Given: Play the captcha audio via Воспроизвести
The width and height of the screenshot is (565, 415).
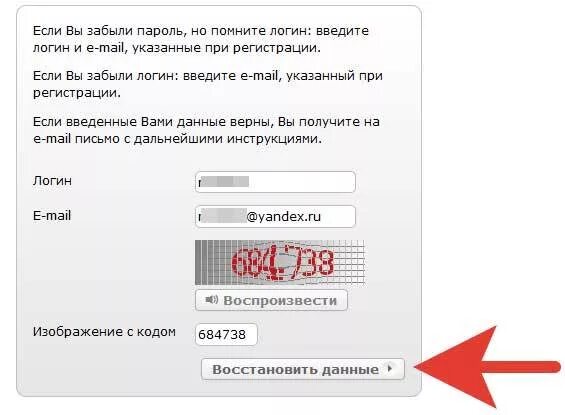Looking at the screenshot, I should [271, 300].
